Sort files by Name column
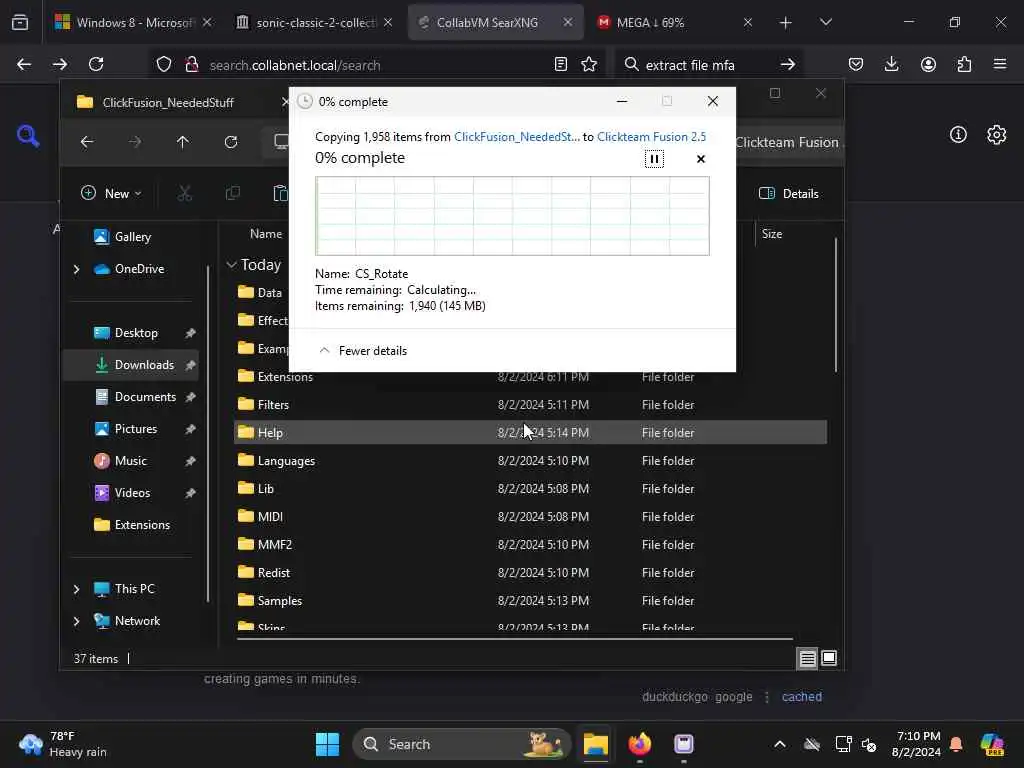Screen dimensions: 1024x768 (x=266, y=234)
